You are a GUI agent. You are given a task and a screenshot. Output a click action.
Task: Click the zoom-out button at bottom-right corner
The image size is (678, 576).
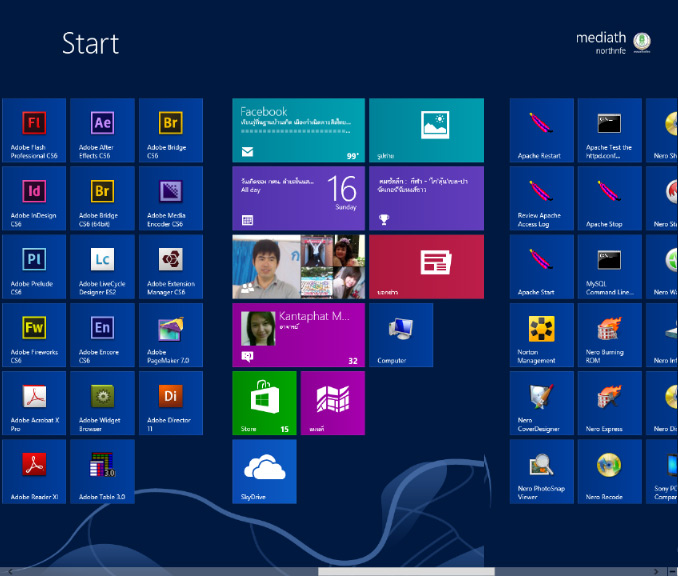tap(673, 572)
